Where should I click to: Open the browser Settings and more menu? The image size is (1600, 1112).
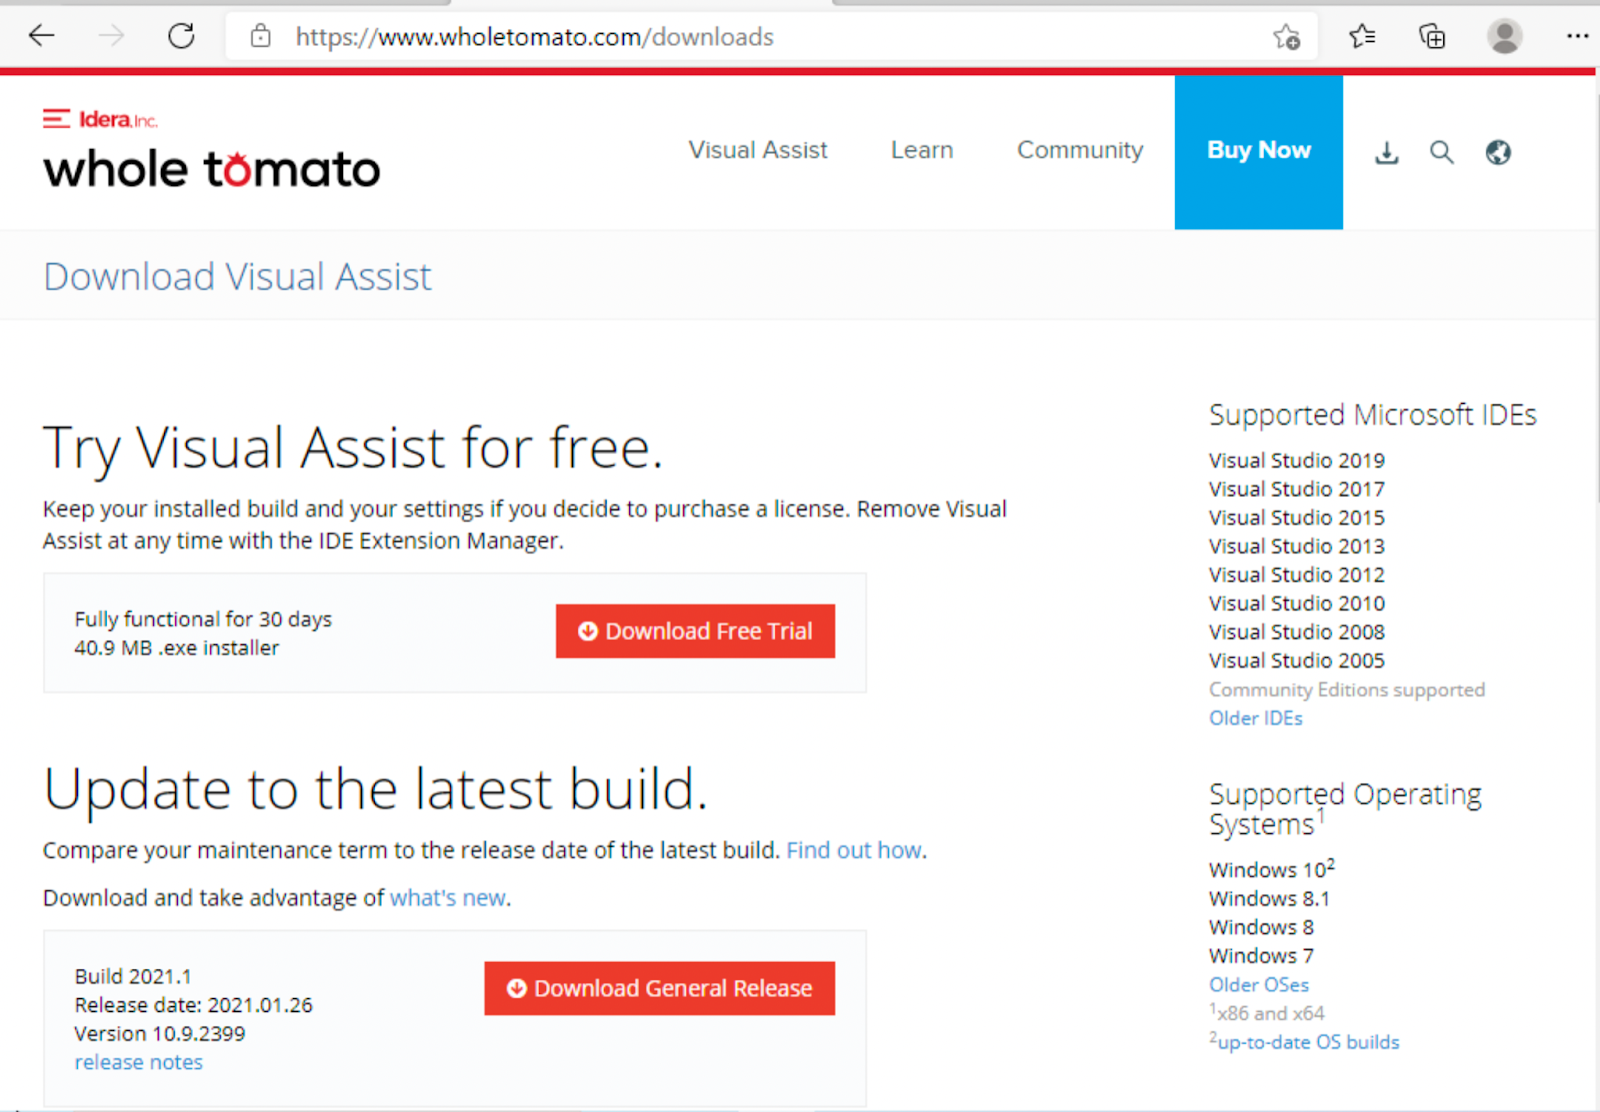1577,37
